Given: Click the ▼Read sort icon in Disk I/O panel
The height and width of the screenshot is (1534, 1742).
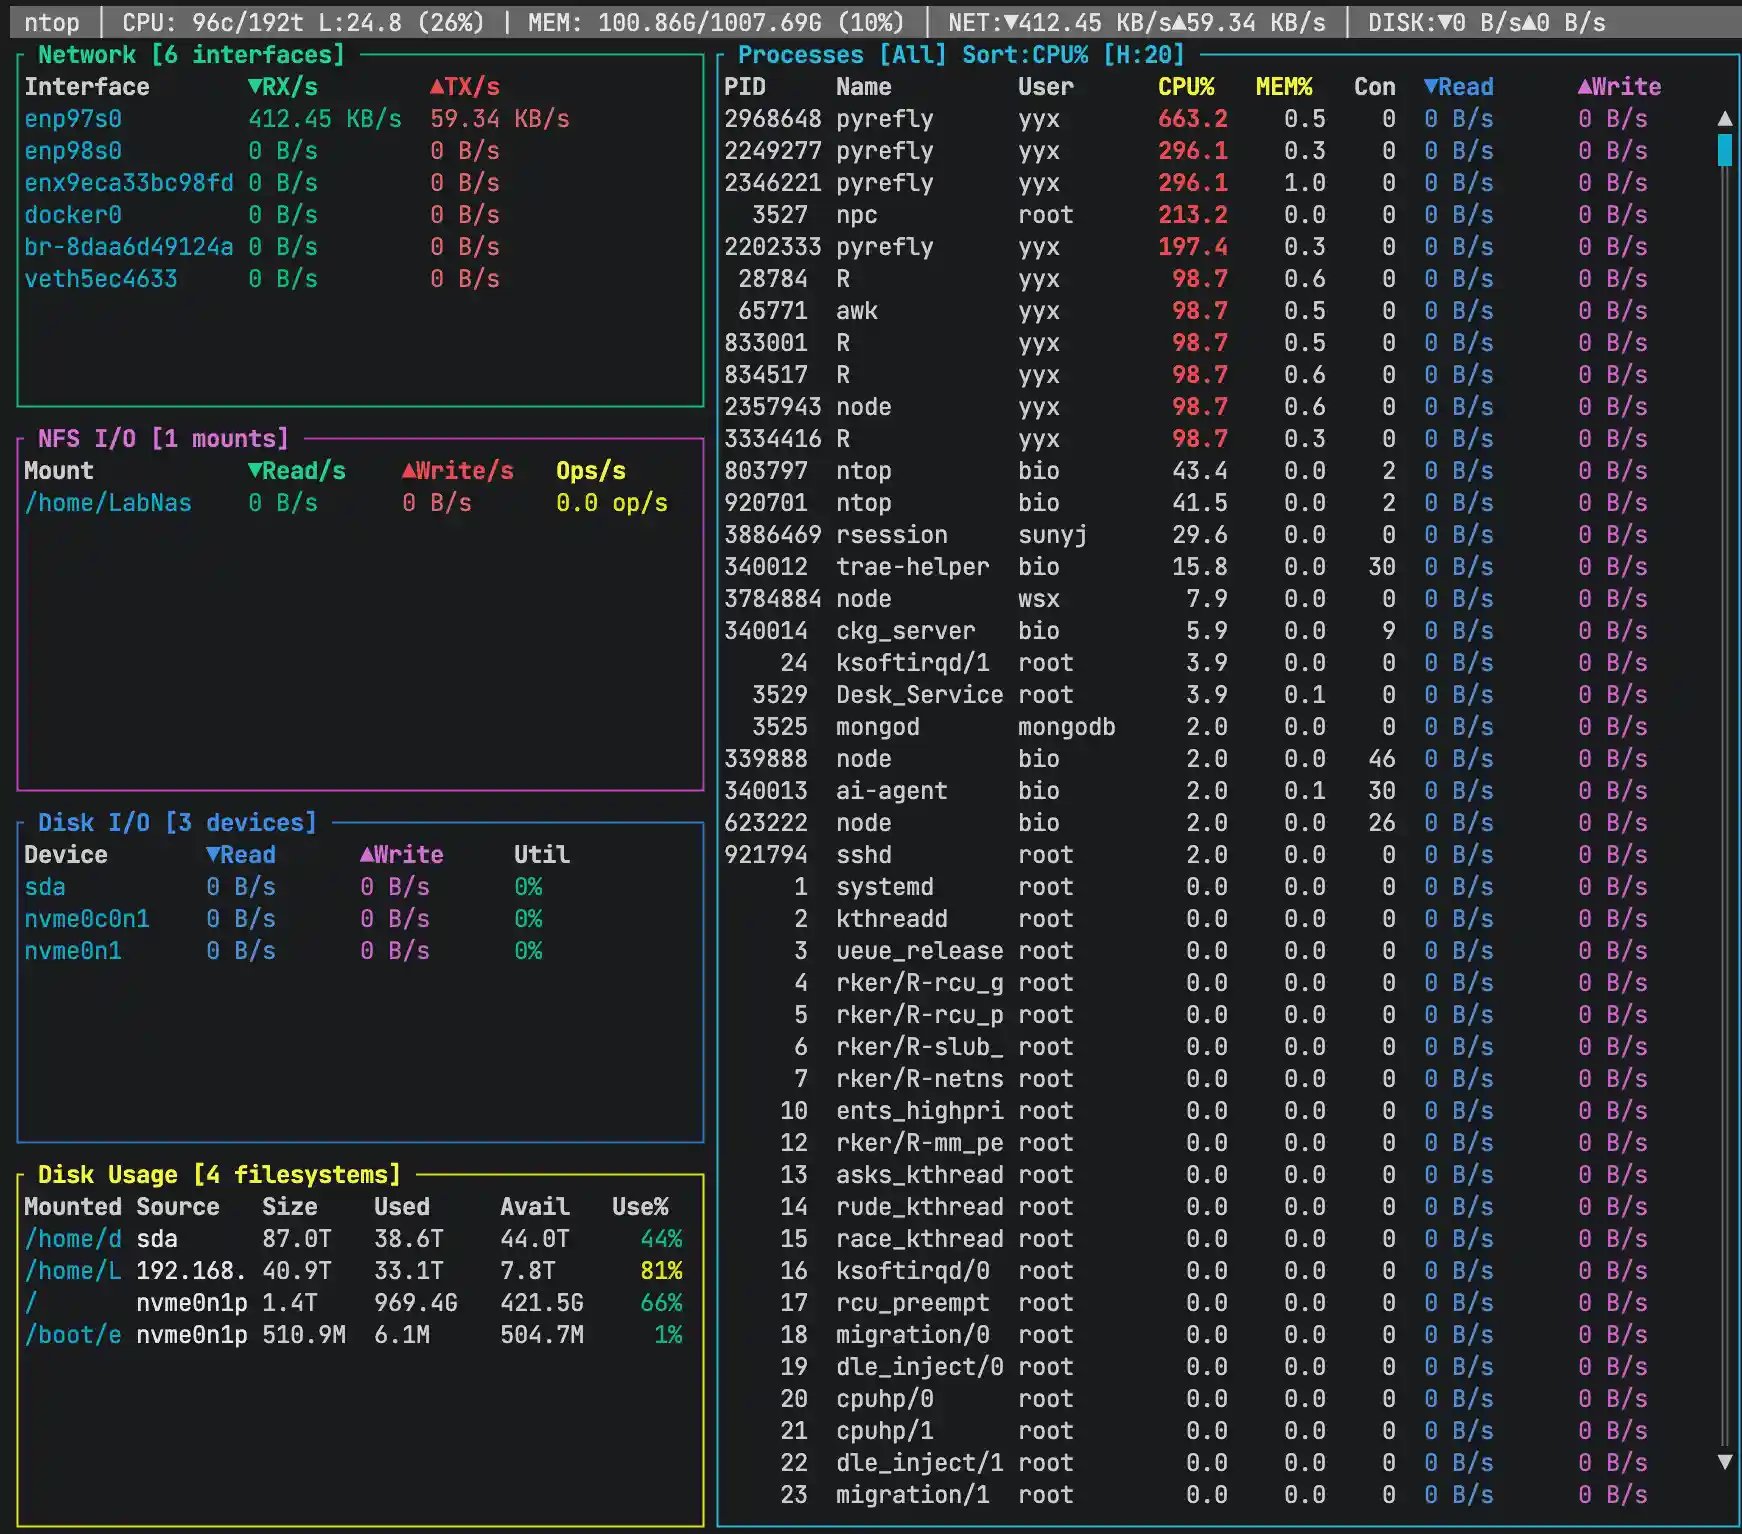Looking at the screenshot, I should pyautogui.click(x=212, y=854).
